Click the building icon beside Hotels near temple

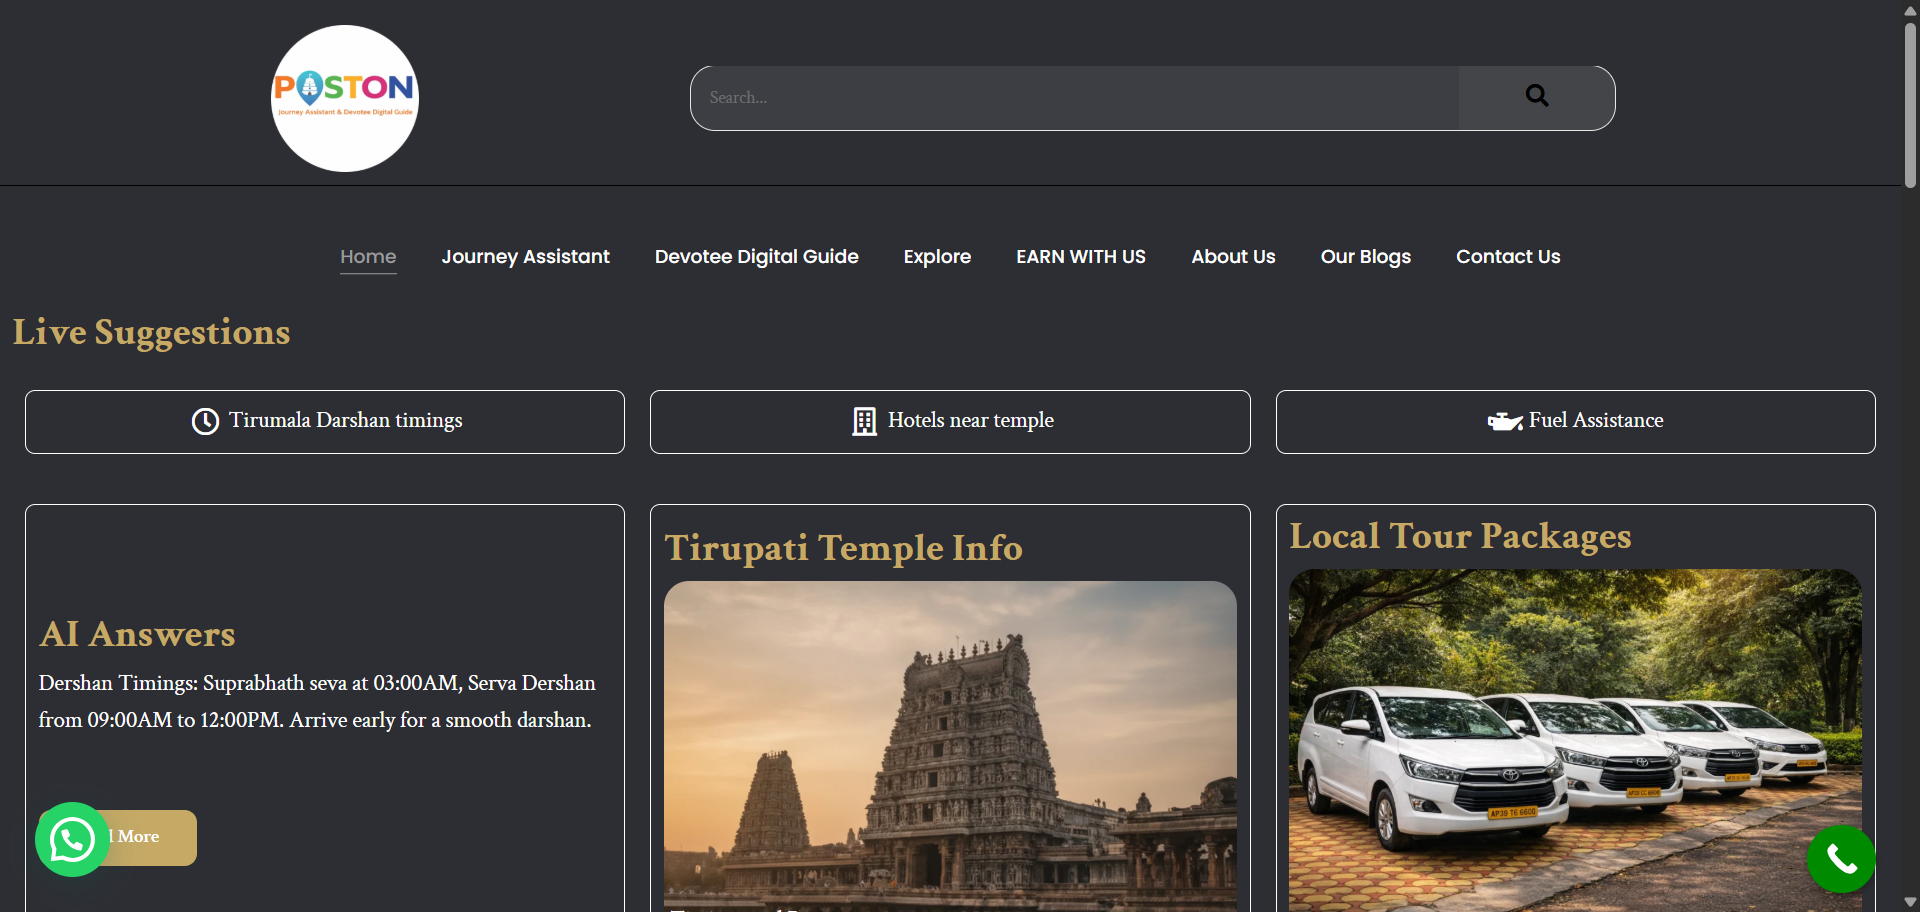pyautogui.click(x=864, y=421)
